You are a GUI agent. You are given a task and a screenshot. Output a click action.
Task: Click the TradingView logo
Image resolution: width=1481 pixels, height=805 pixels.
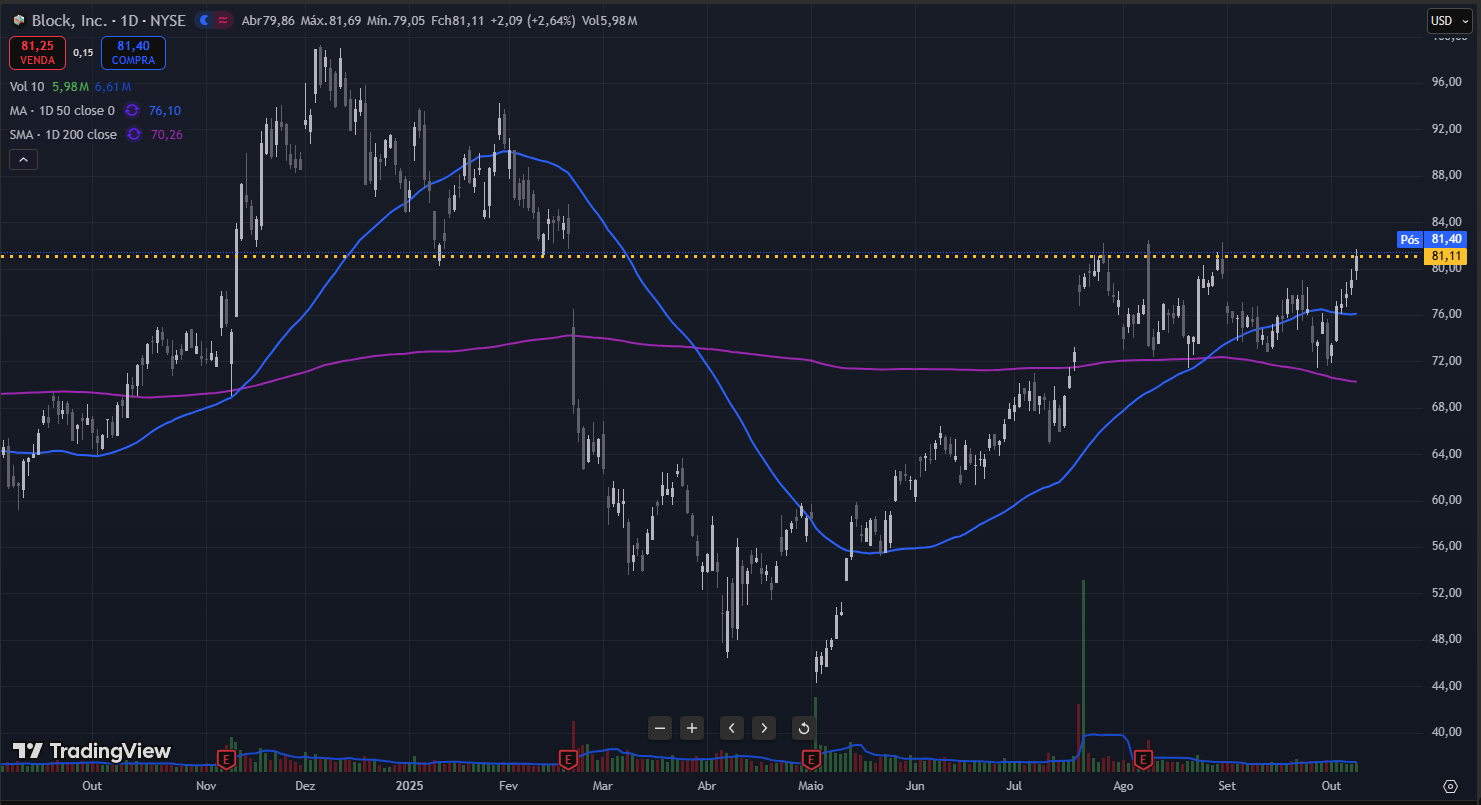92,751
